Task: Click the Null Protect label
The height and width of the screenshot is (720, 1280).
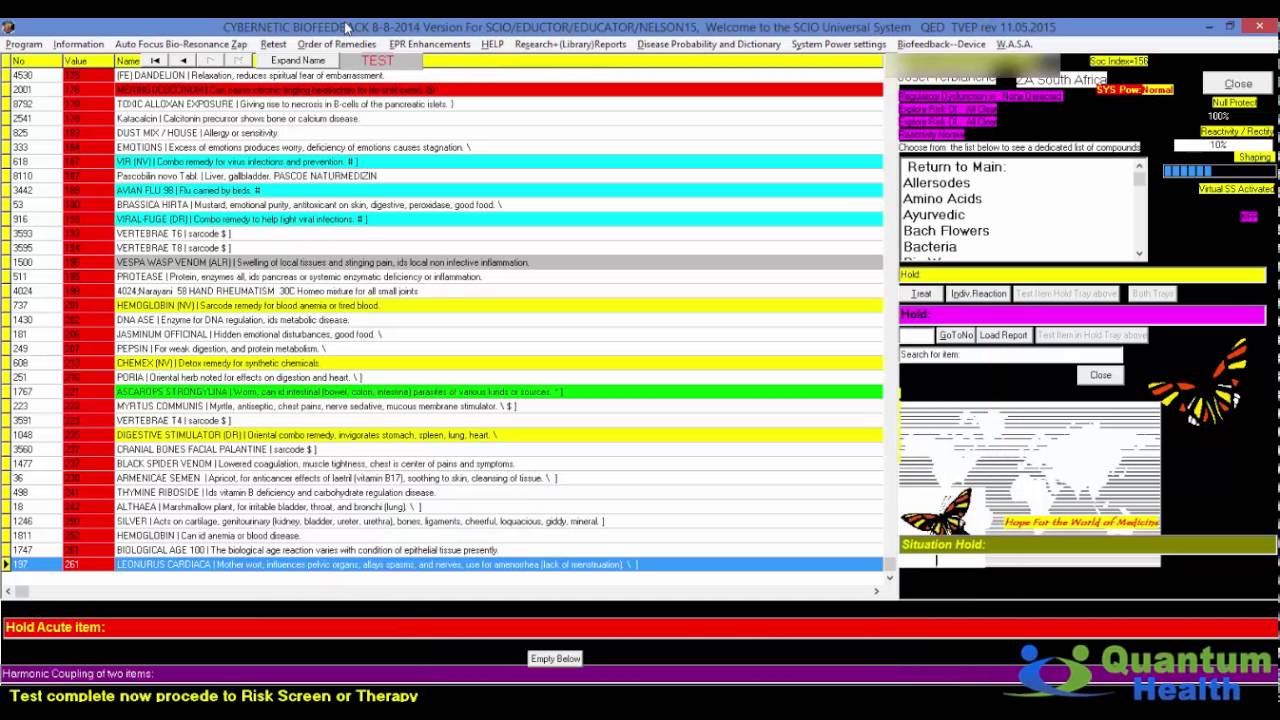Action: point(1233,103)
